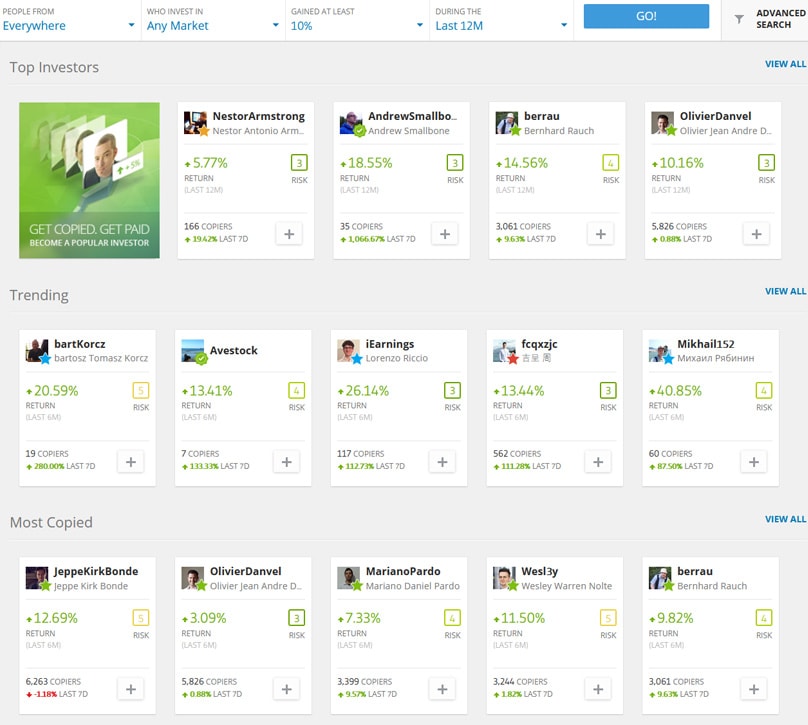Open Avestock profile name link
808x725 pixels.
(x=233, y=350)
